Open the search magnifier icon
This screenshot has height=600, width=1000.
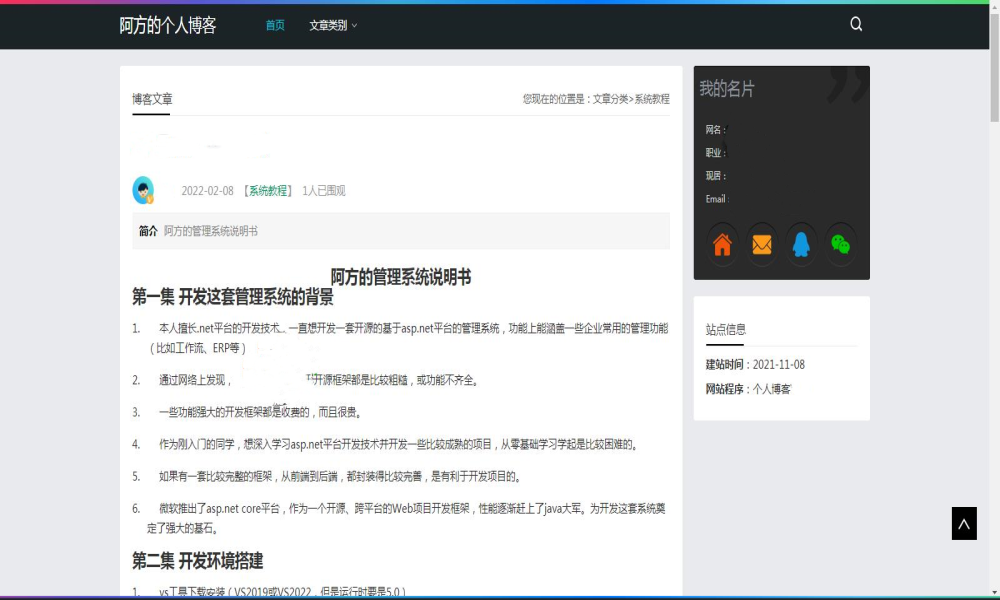(856, 25)
